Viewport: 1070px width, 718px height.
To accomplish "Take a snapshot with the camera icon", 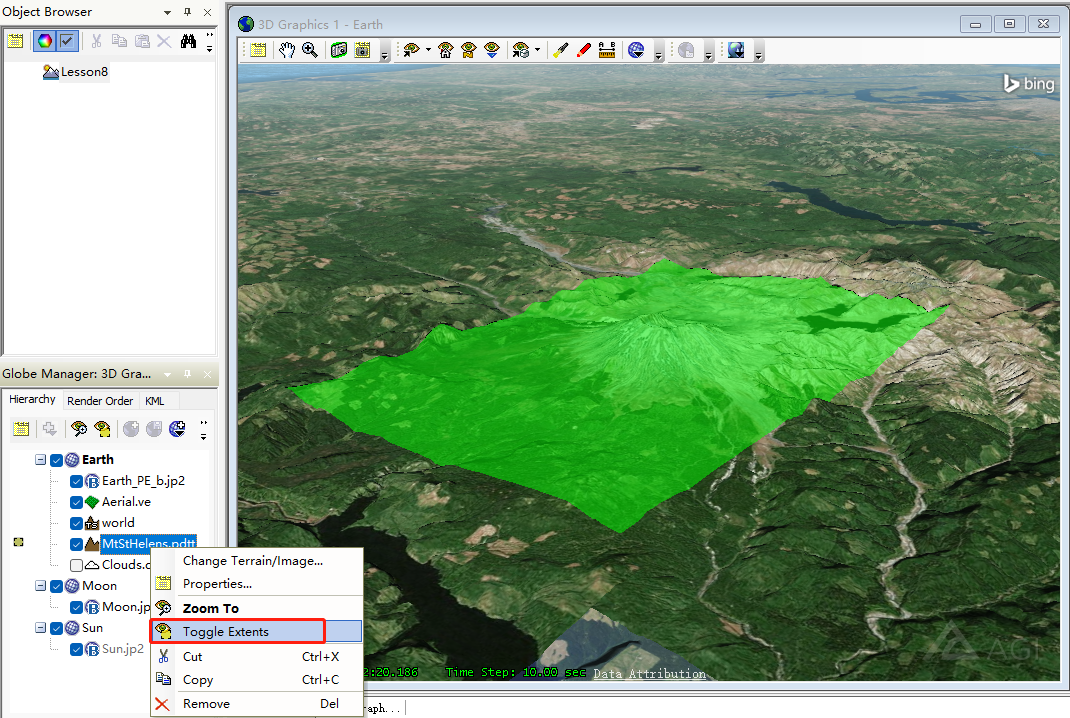I will (x=338, y=50).
